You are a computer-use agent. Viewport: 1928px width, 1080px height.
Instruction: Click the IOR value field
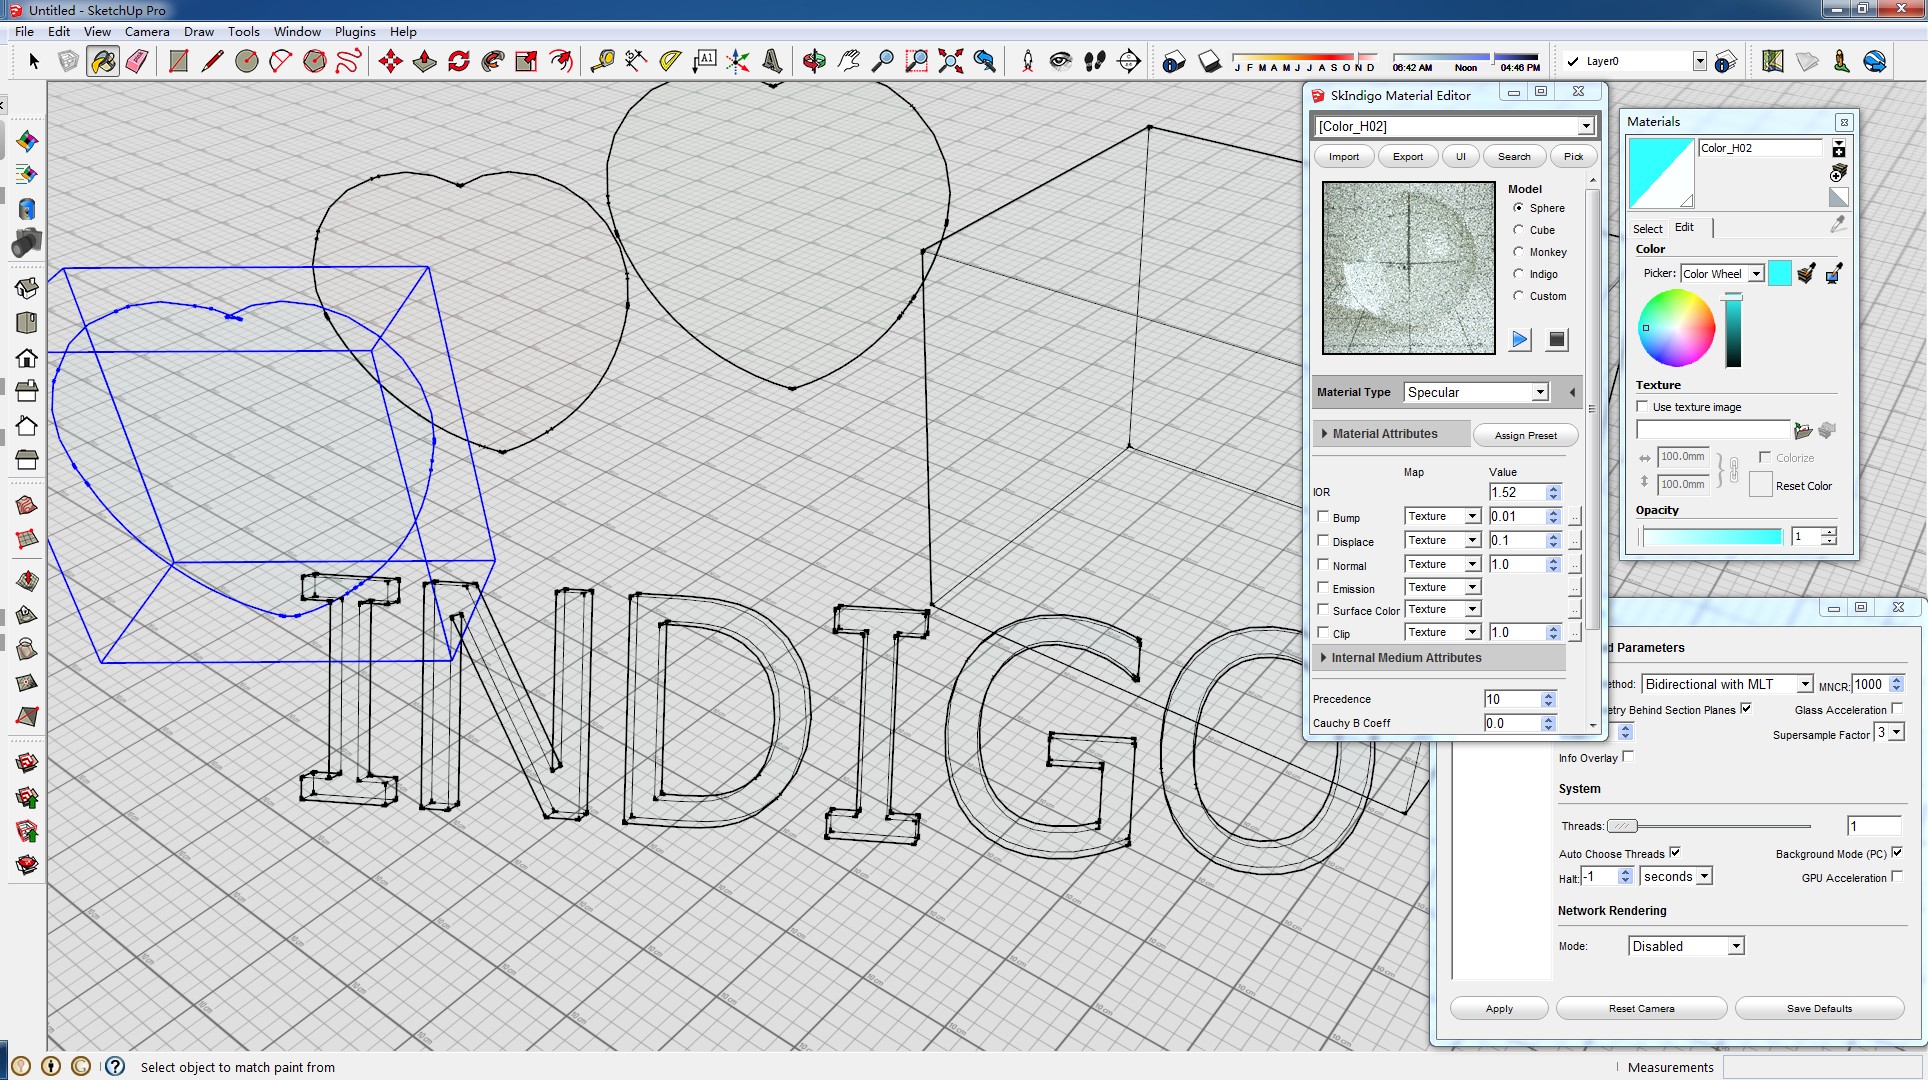coord(1517,492)
